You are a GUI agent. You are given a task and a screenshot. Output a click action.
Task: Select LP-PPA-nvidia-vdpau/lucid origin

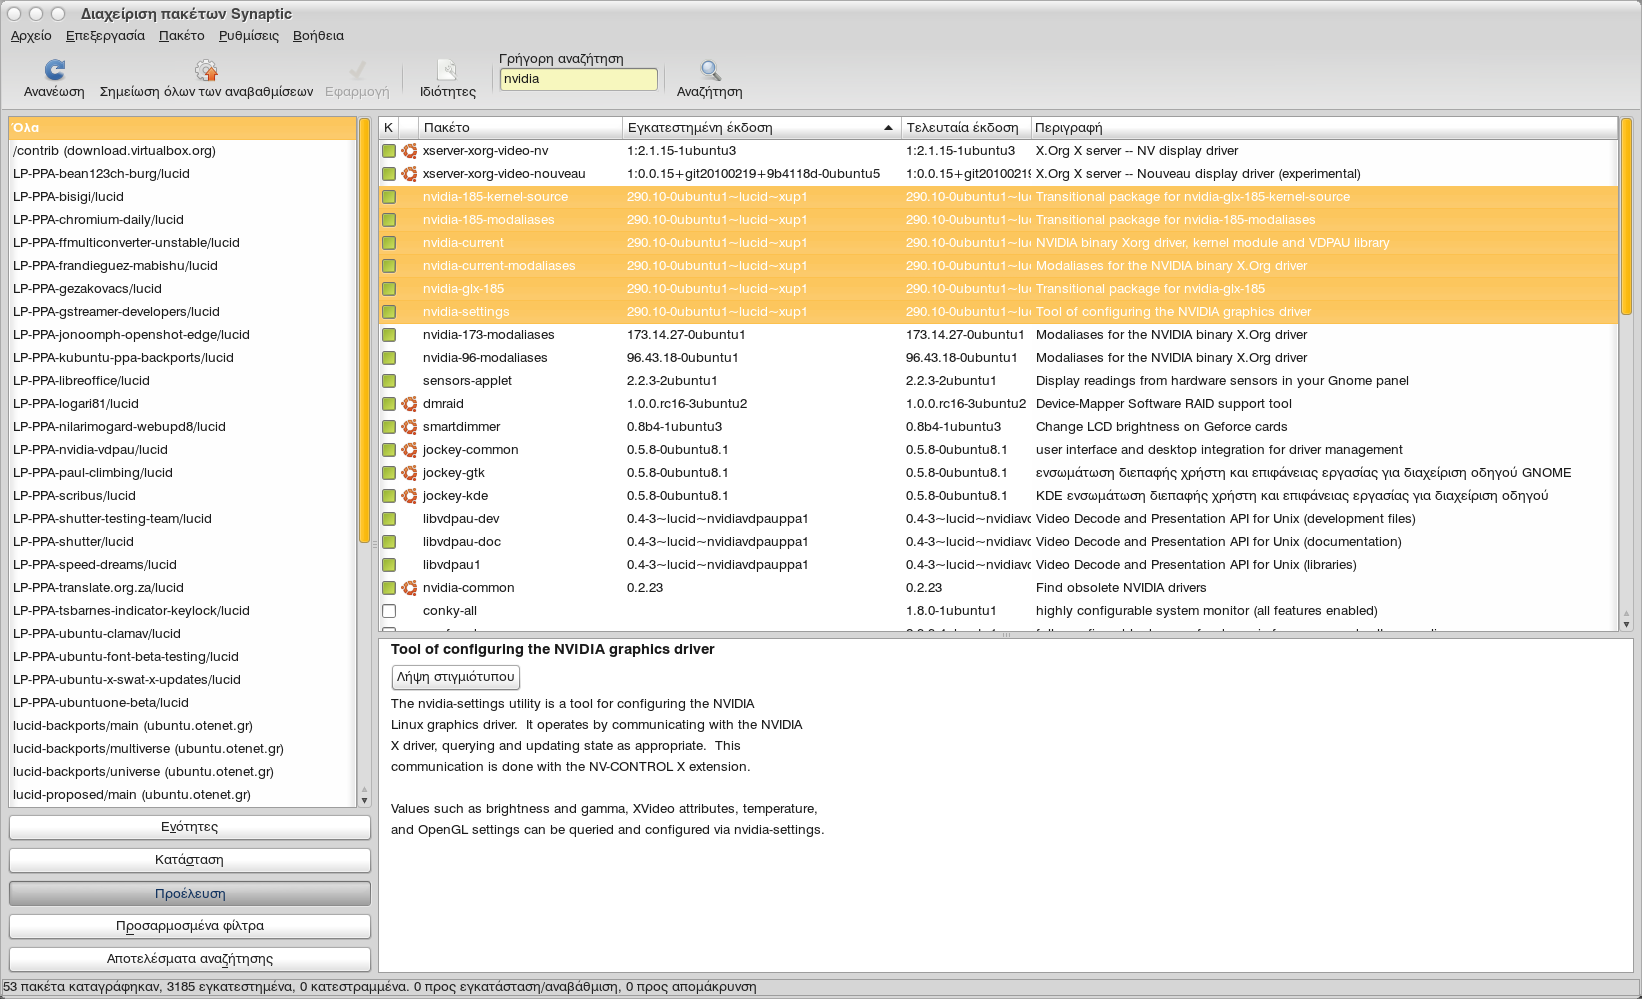(x=182, y=450)
